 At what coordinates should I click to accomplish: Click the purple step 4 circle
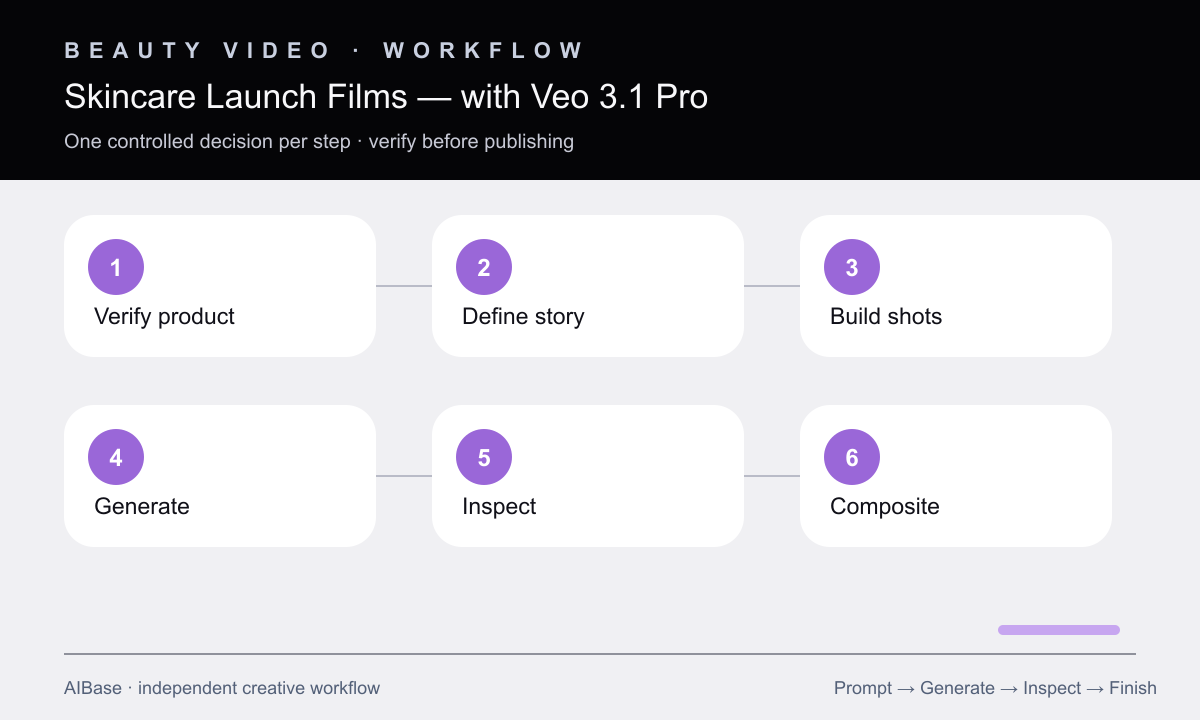point(116,457)
